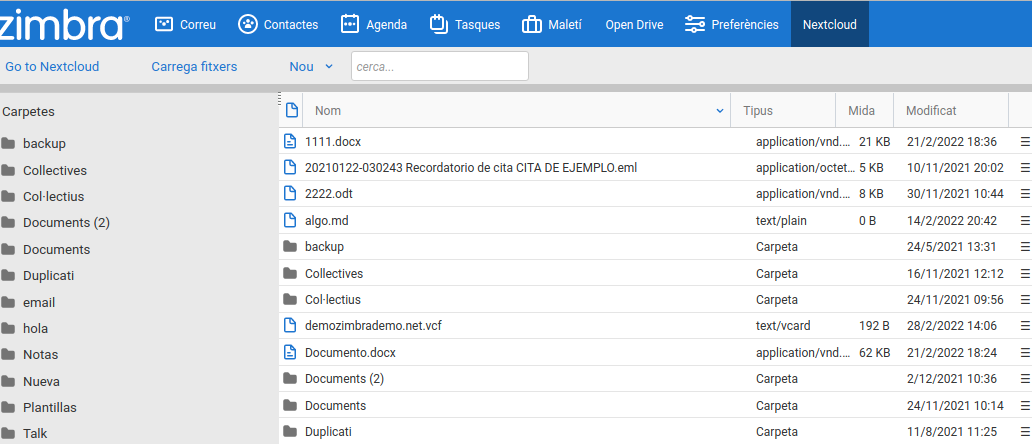This screenshot has width=1032, height=444.
Task: Open the hamburger menu for the backup row
Action: 1025,247
